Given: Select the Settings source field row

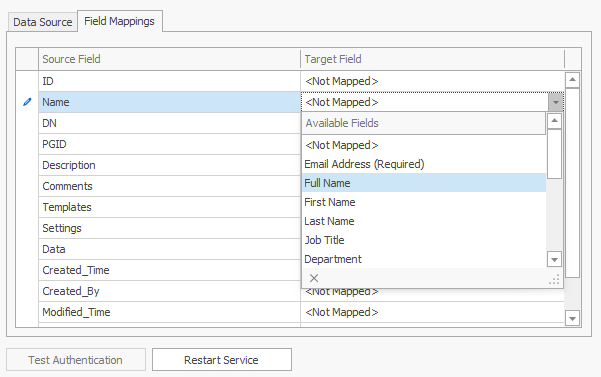Looking at the screenshot, I should coord(169,228).
